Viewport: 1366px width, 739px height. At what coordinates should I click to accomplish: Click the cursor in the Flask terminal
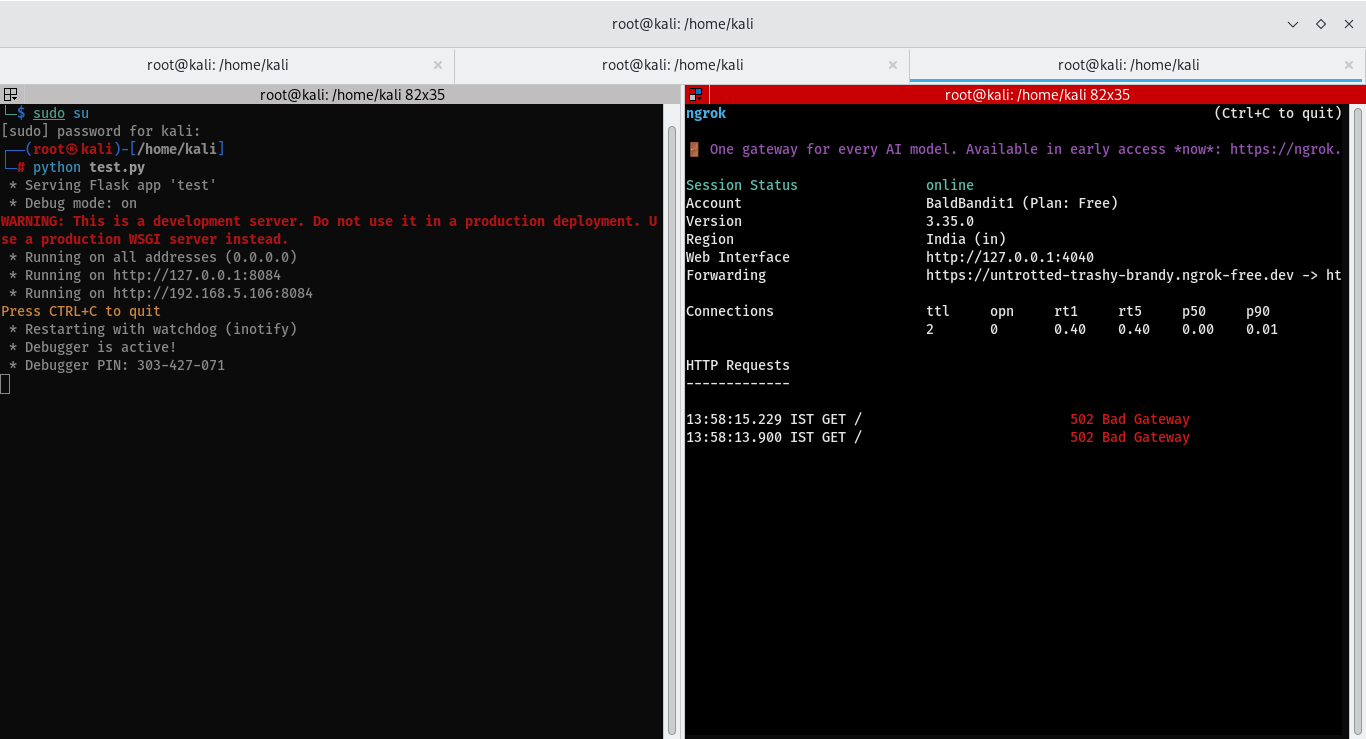[5, 383]
